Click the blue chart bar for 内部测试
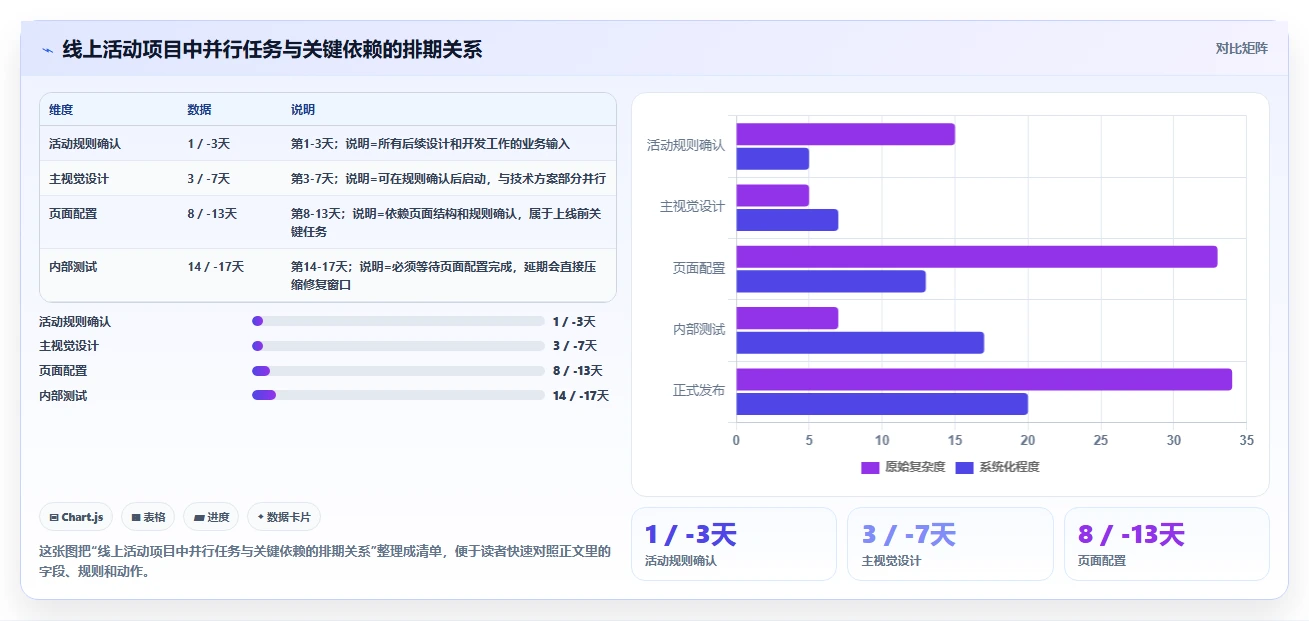Screen dimensions: 1309x621 (x=860, y=343)
